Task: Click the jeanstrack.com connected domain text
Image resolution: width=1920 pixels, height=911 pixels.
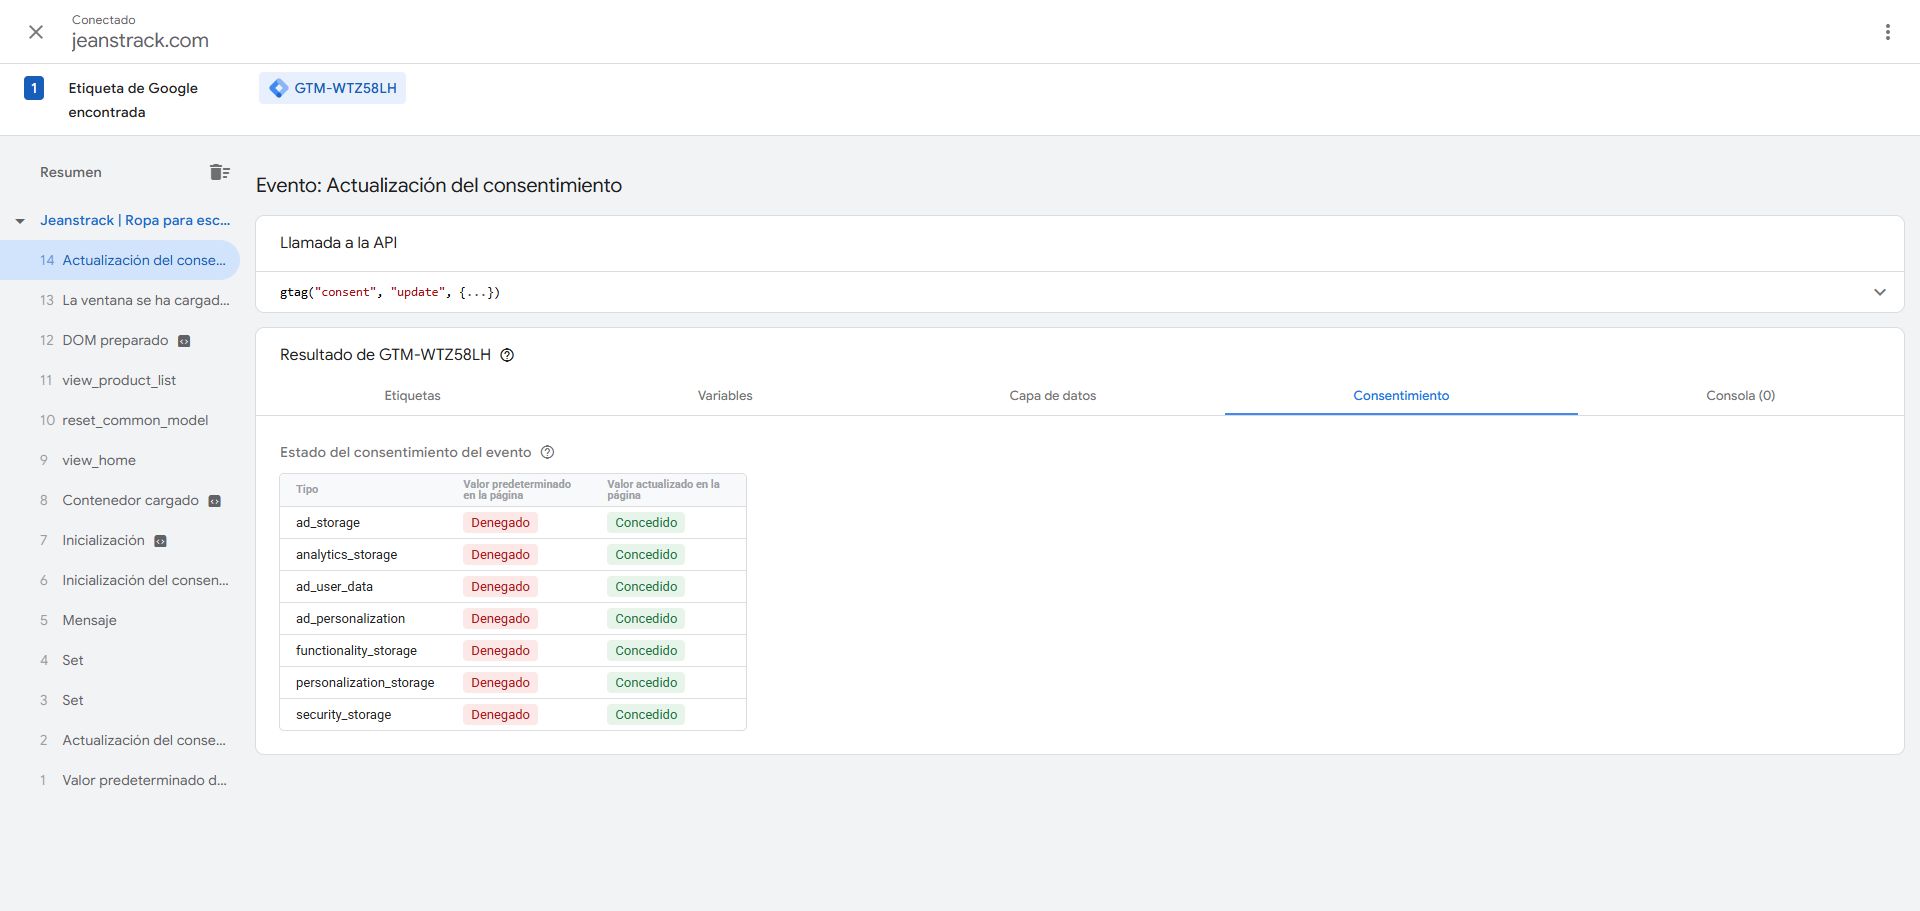Action: [x=140, y=41]
